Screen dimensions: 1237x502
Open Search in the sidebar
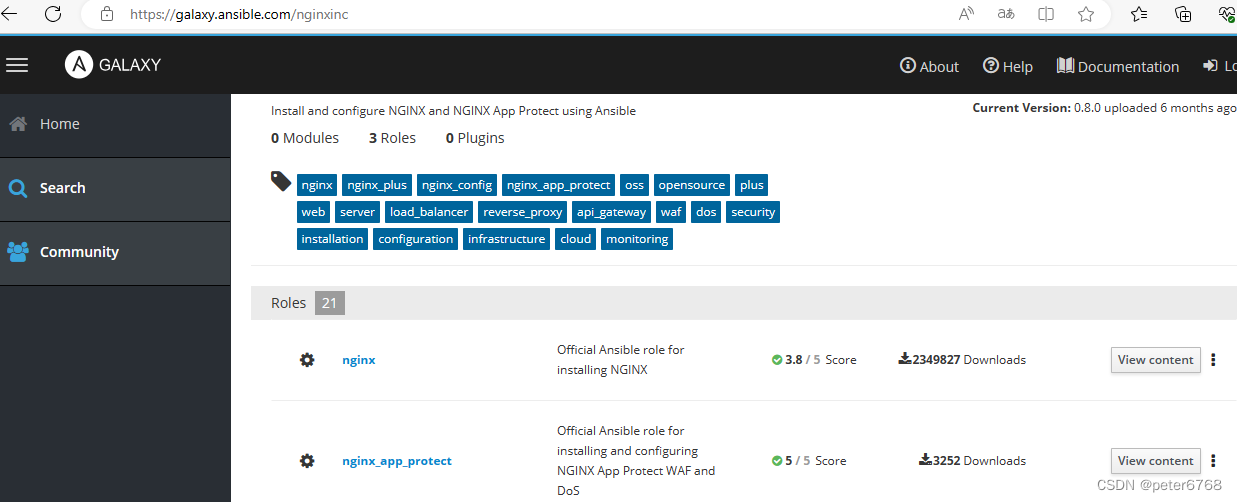[x=115, y=188]
